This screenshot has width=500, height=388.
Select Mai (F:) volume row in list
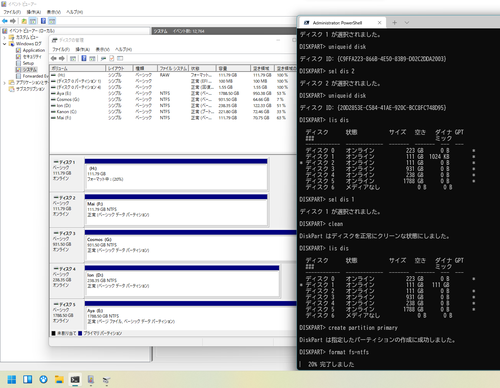point(173,118)
